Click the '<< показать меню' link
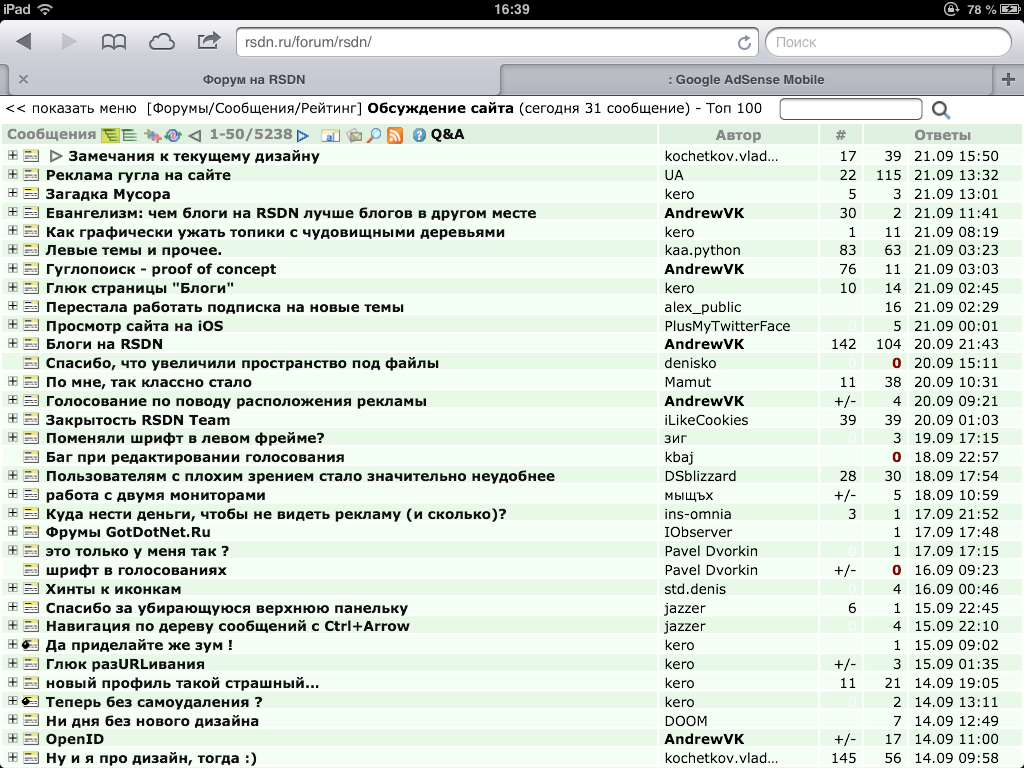This screenshot has height=768, width=1024. pos(71,108)
